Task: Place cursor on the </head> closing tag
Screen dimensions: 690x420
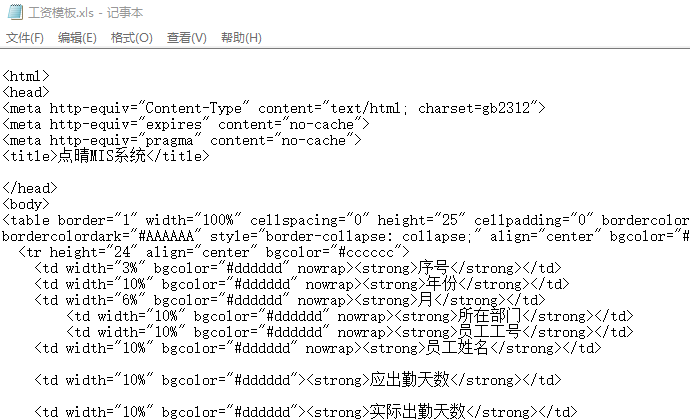Action: [31, 188]
